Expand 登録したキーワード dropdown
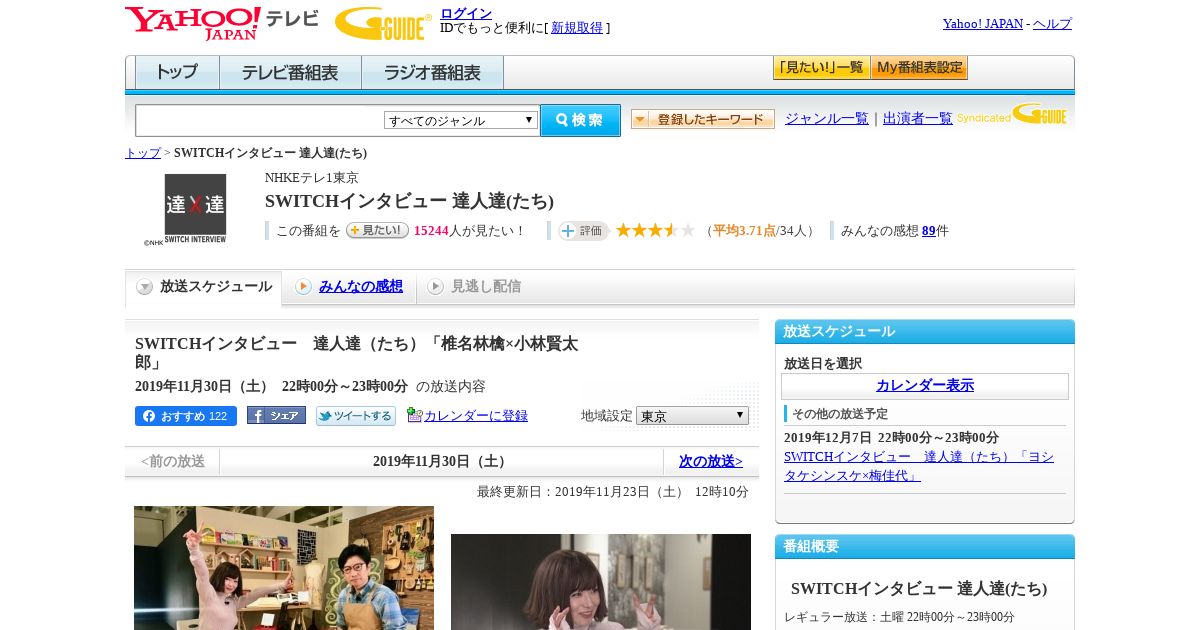Screen dimensions: 1200x630 [703, 119]
